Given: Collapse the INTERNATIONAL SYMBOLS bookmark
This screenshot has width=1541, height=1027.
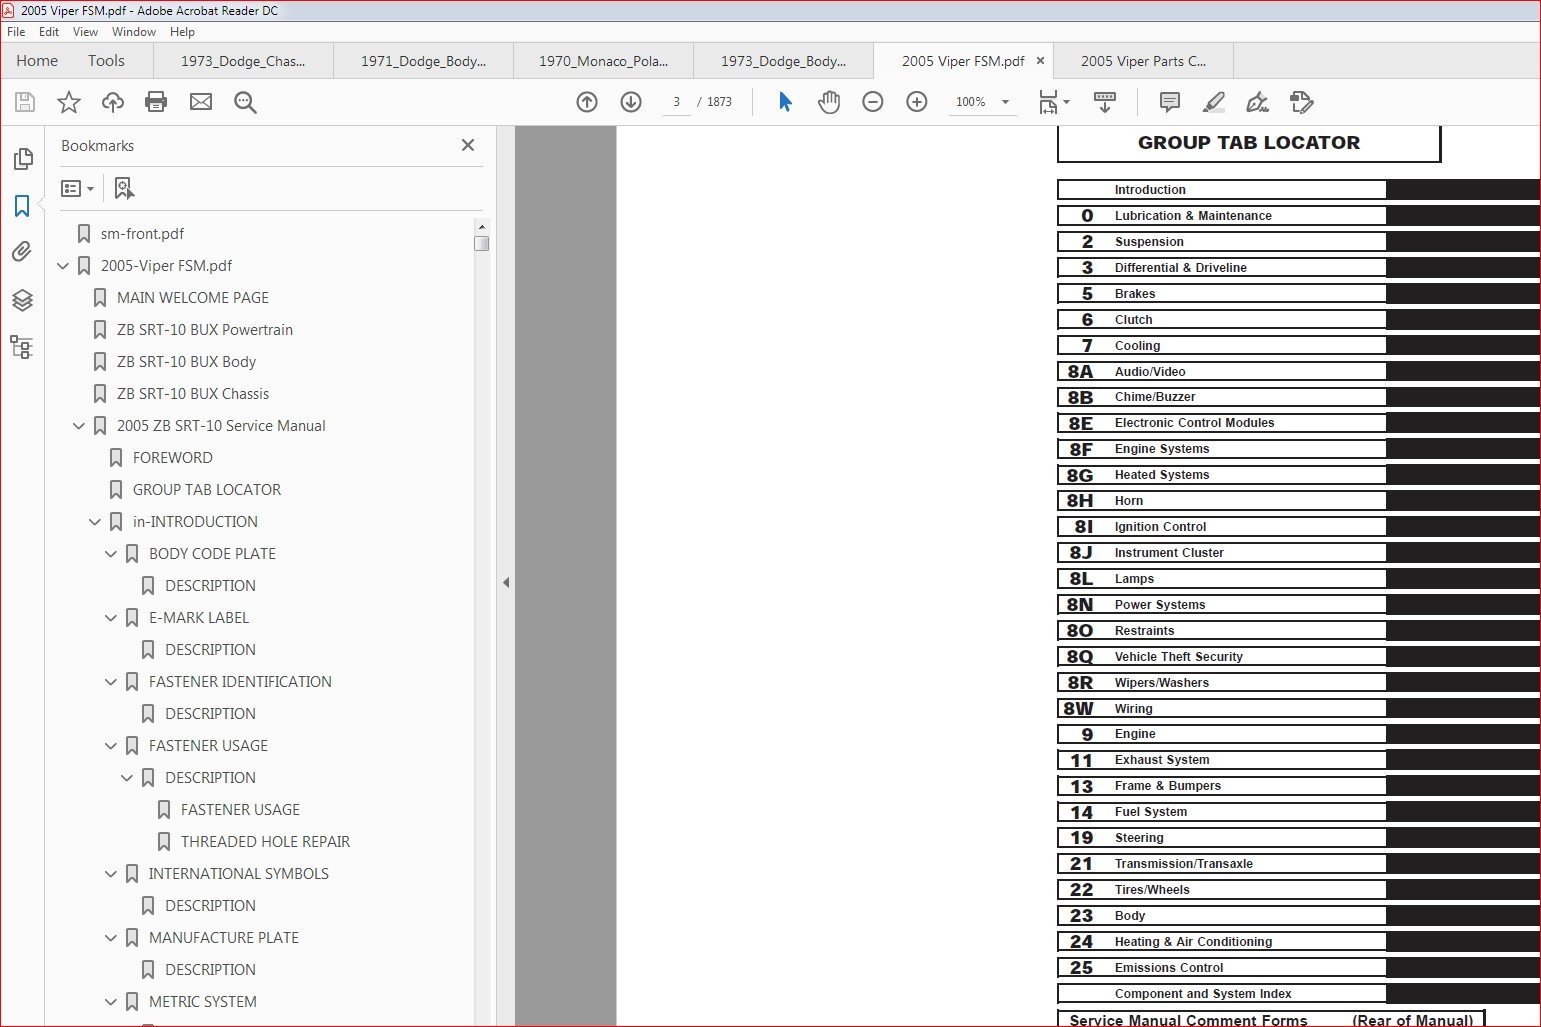Looking at the screenshot, I should point(111,874).
